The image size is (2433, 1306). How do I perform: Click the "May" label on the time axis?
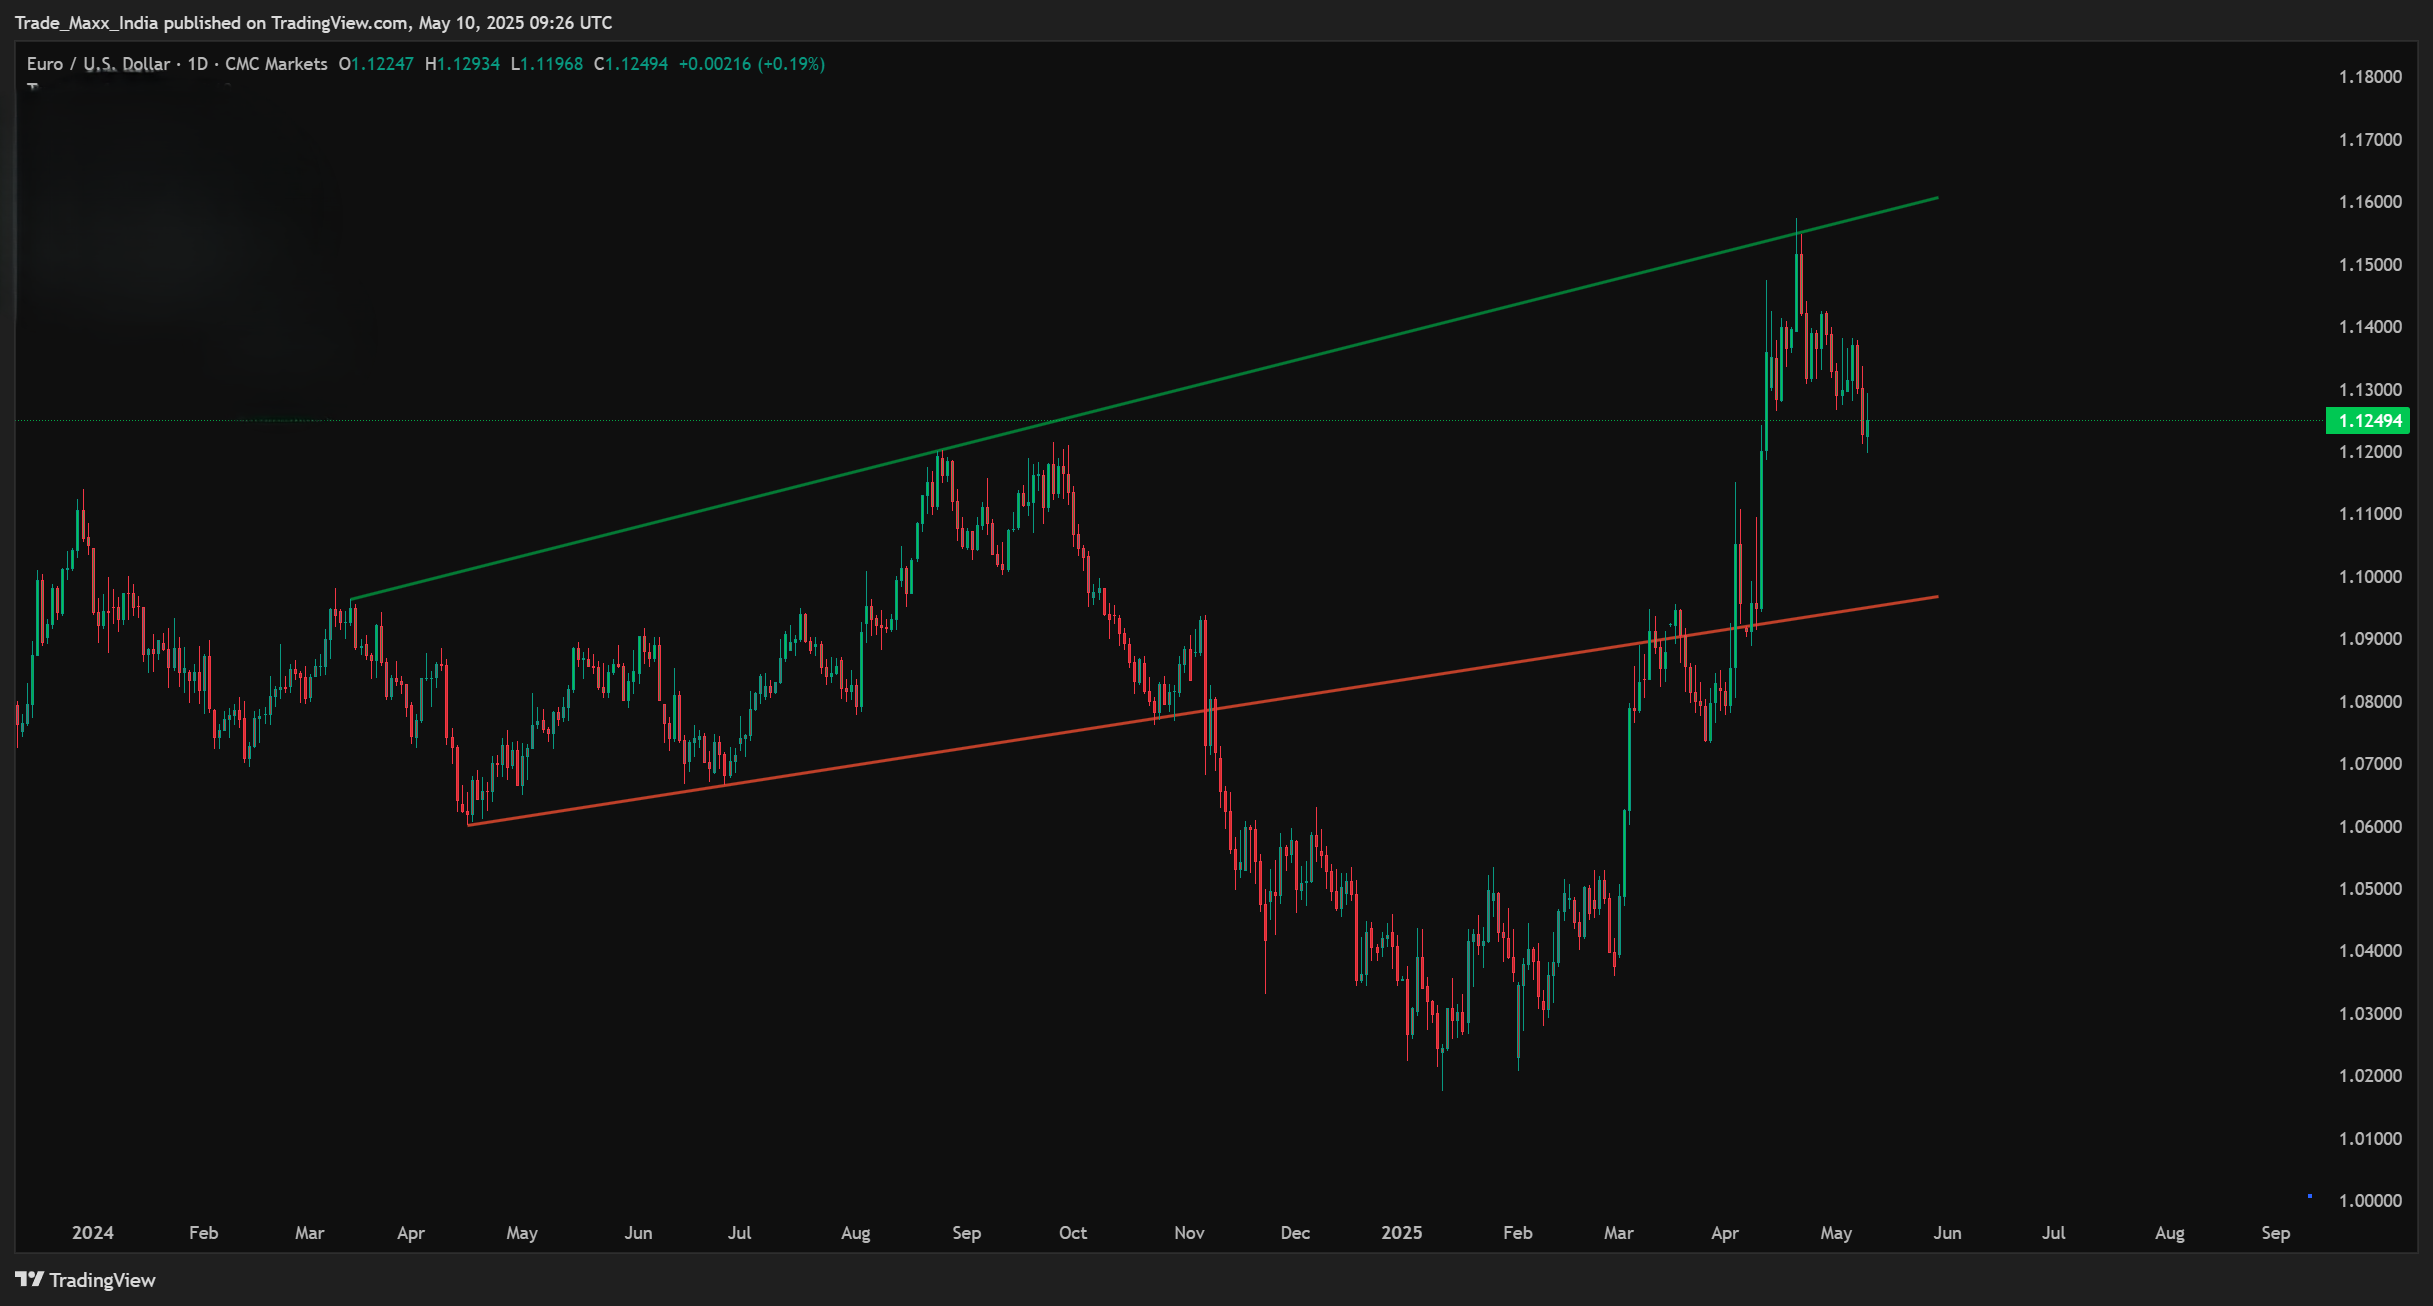pos(1837,1233)
